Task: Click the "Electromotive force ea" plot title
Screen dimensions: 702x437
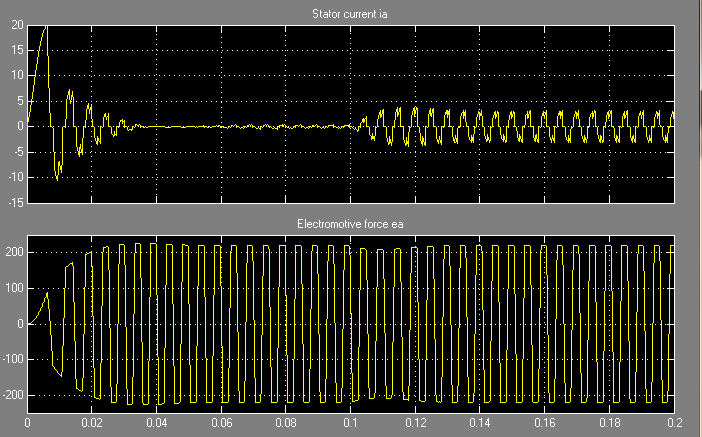Action: 350,224
